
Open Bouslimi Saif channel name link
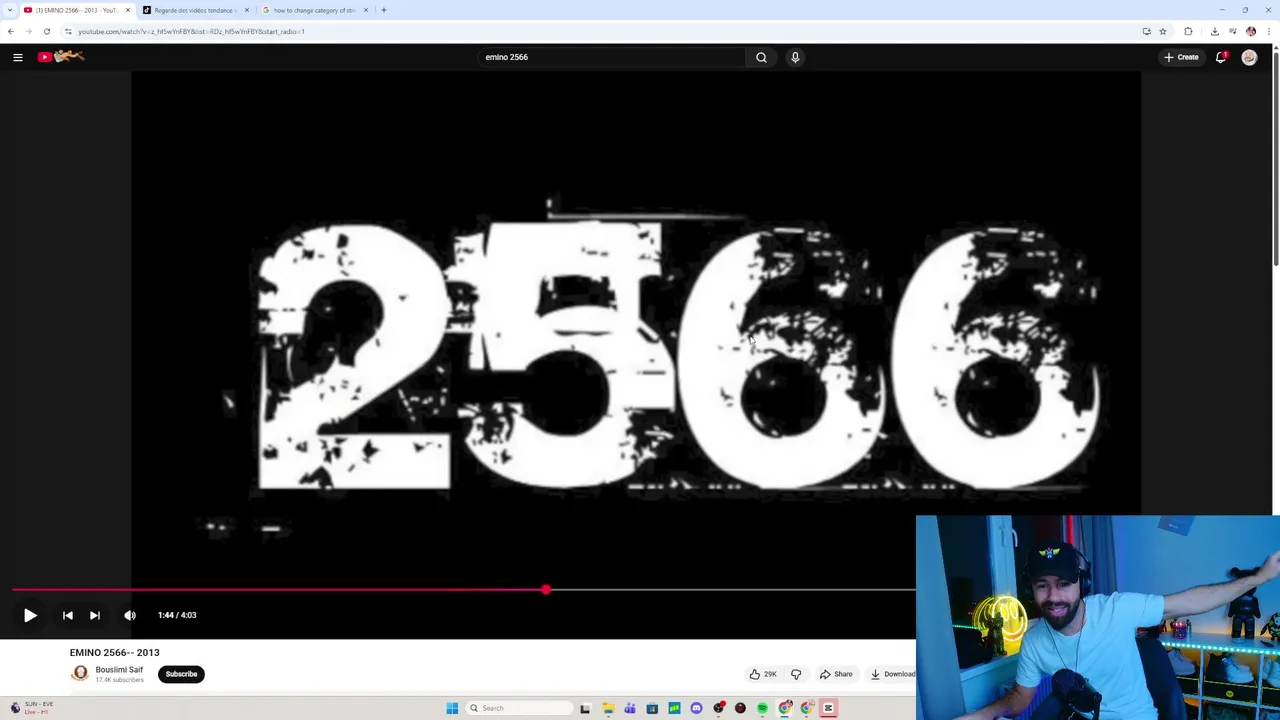[x=119, y=669]
